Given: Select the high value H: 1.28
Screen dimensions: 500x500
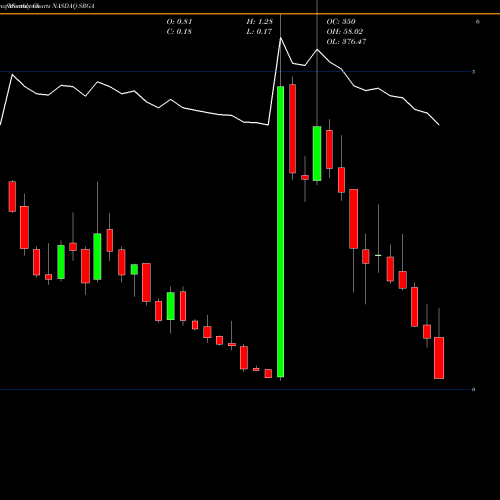Looking at the screenshot, I should click(x=260, y=22).
